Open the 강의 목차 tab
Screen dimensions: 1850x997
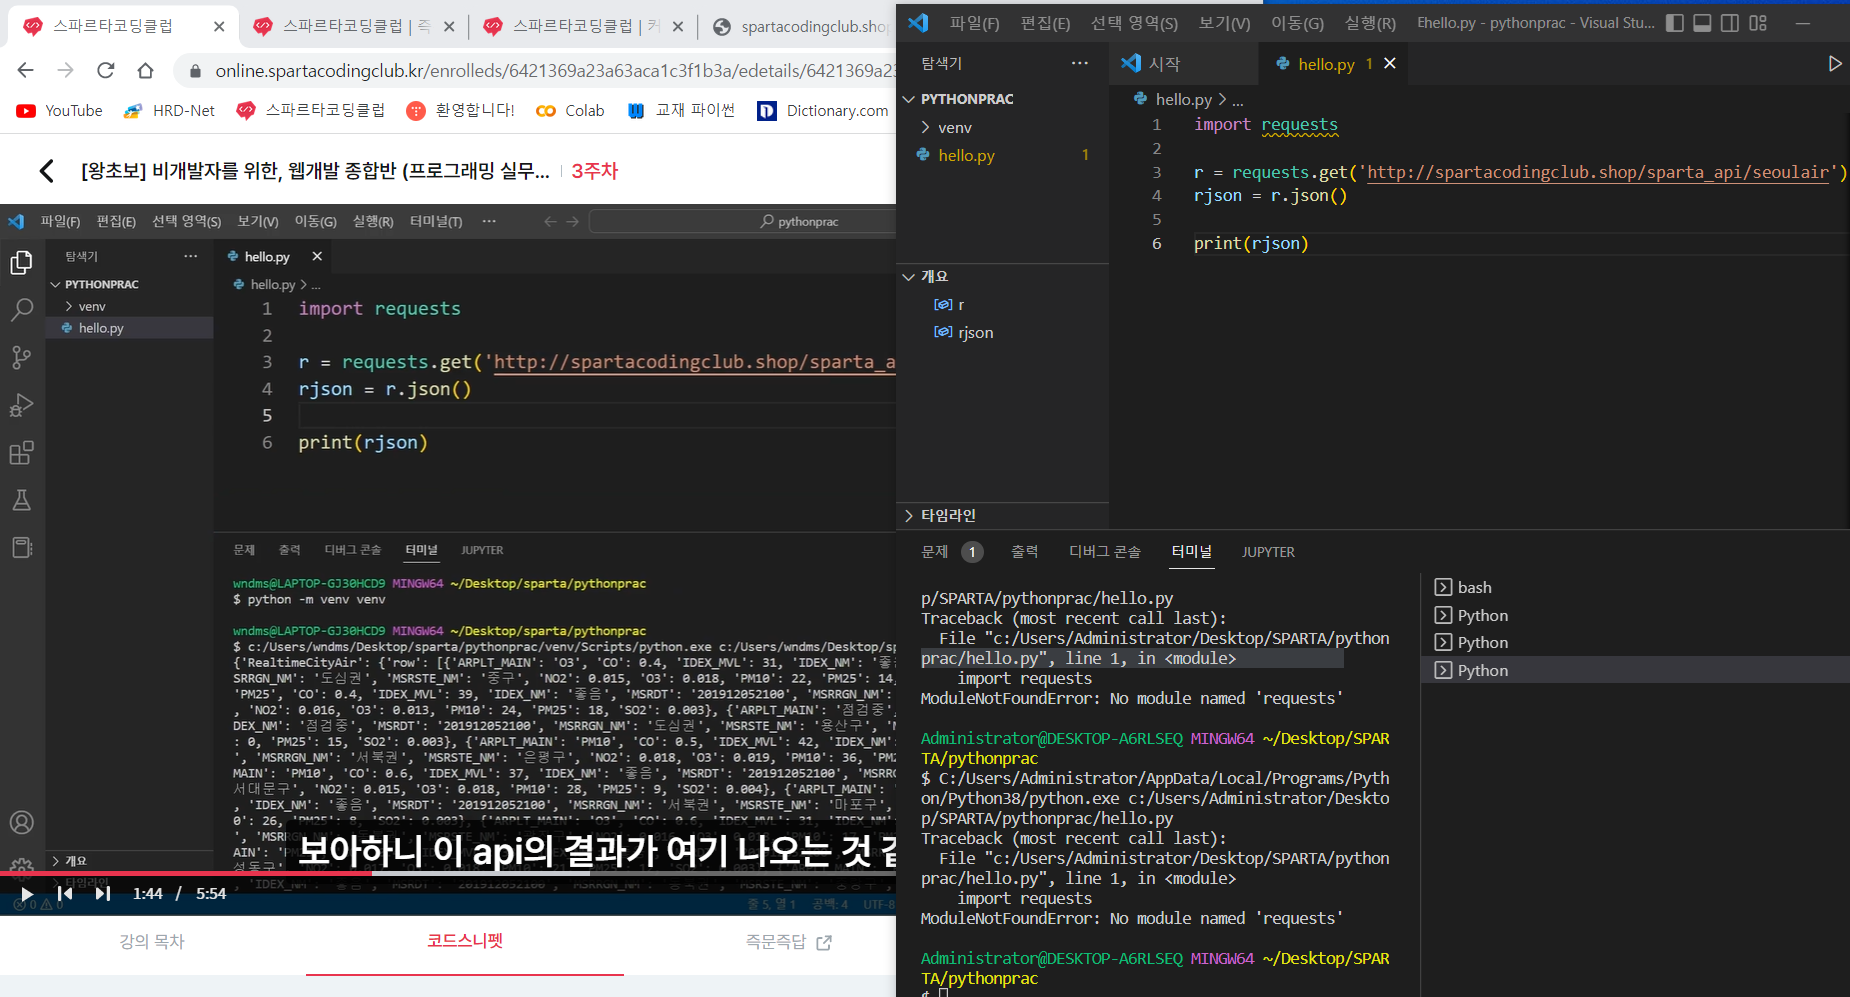pos(152,942)
